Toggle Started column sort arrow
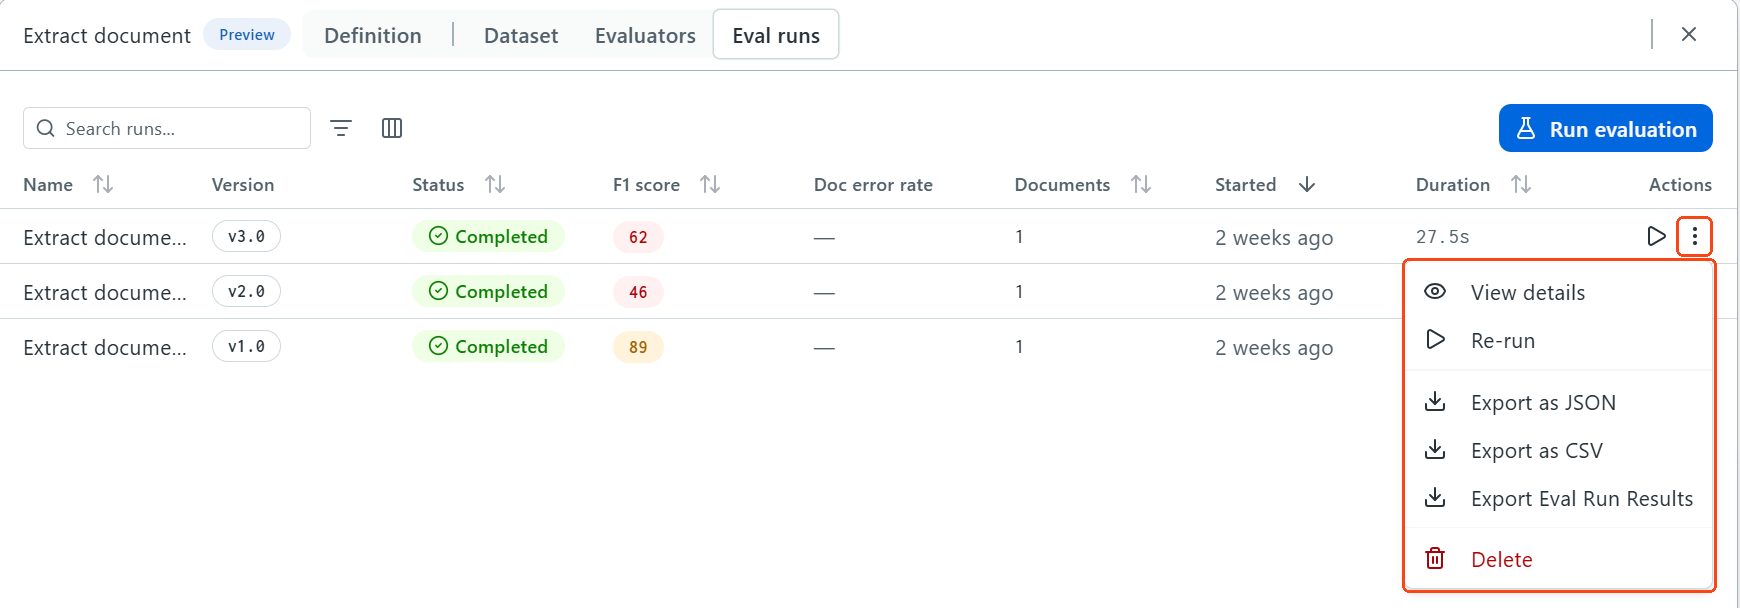This screenshot has height=608, width=1740. tap(1307, 184)
